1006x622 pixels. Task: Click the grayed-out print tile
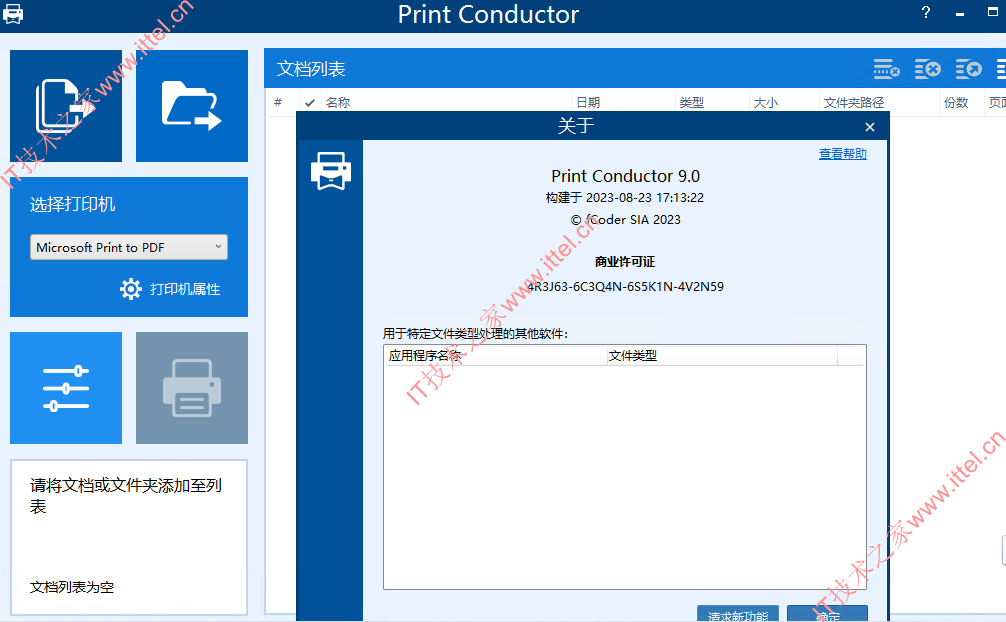[192, 388]
